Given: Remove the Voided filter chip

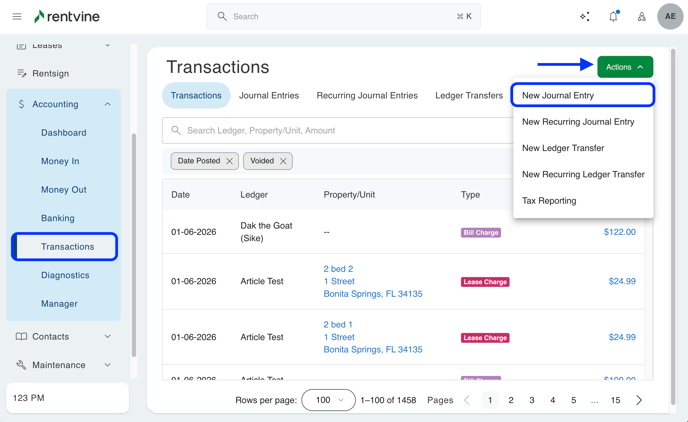Looking at the screenshot, I should [x=283, y=161].
